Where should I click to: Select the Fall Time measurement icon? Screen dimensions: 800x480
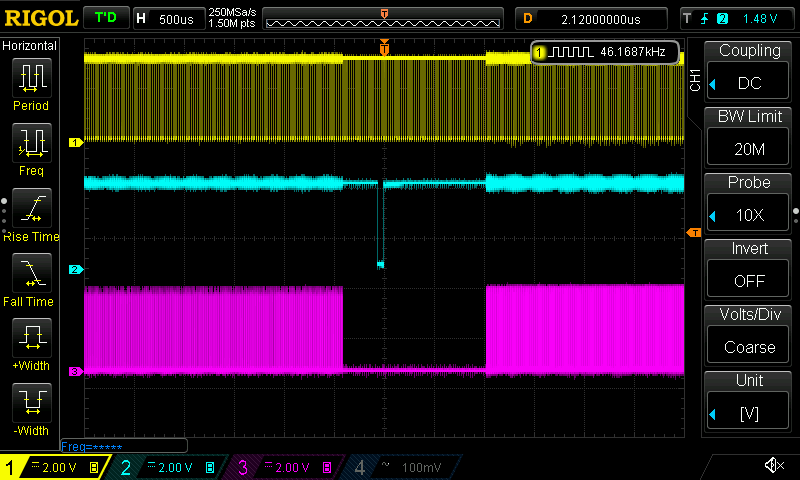32,273
